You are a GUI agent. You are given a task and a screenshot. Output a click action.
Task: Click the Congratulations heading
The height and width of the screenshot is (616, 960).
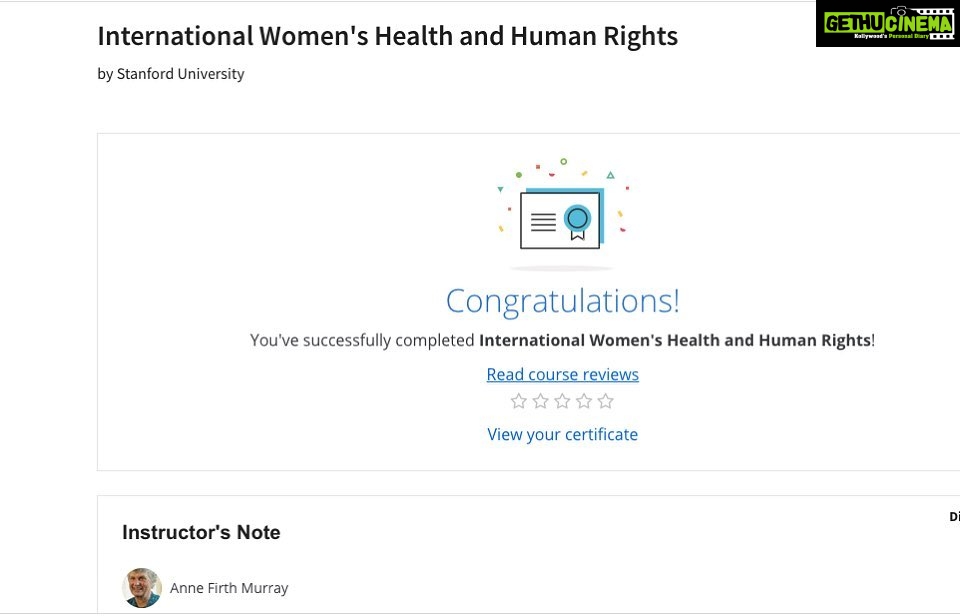tap(562, 301)
